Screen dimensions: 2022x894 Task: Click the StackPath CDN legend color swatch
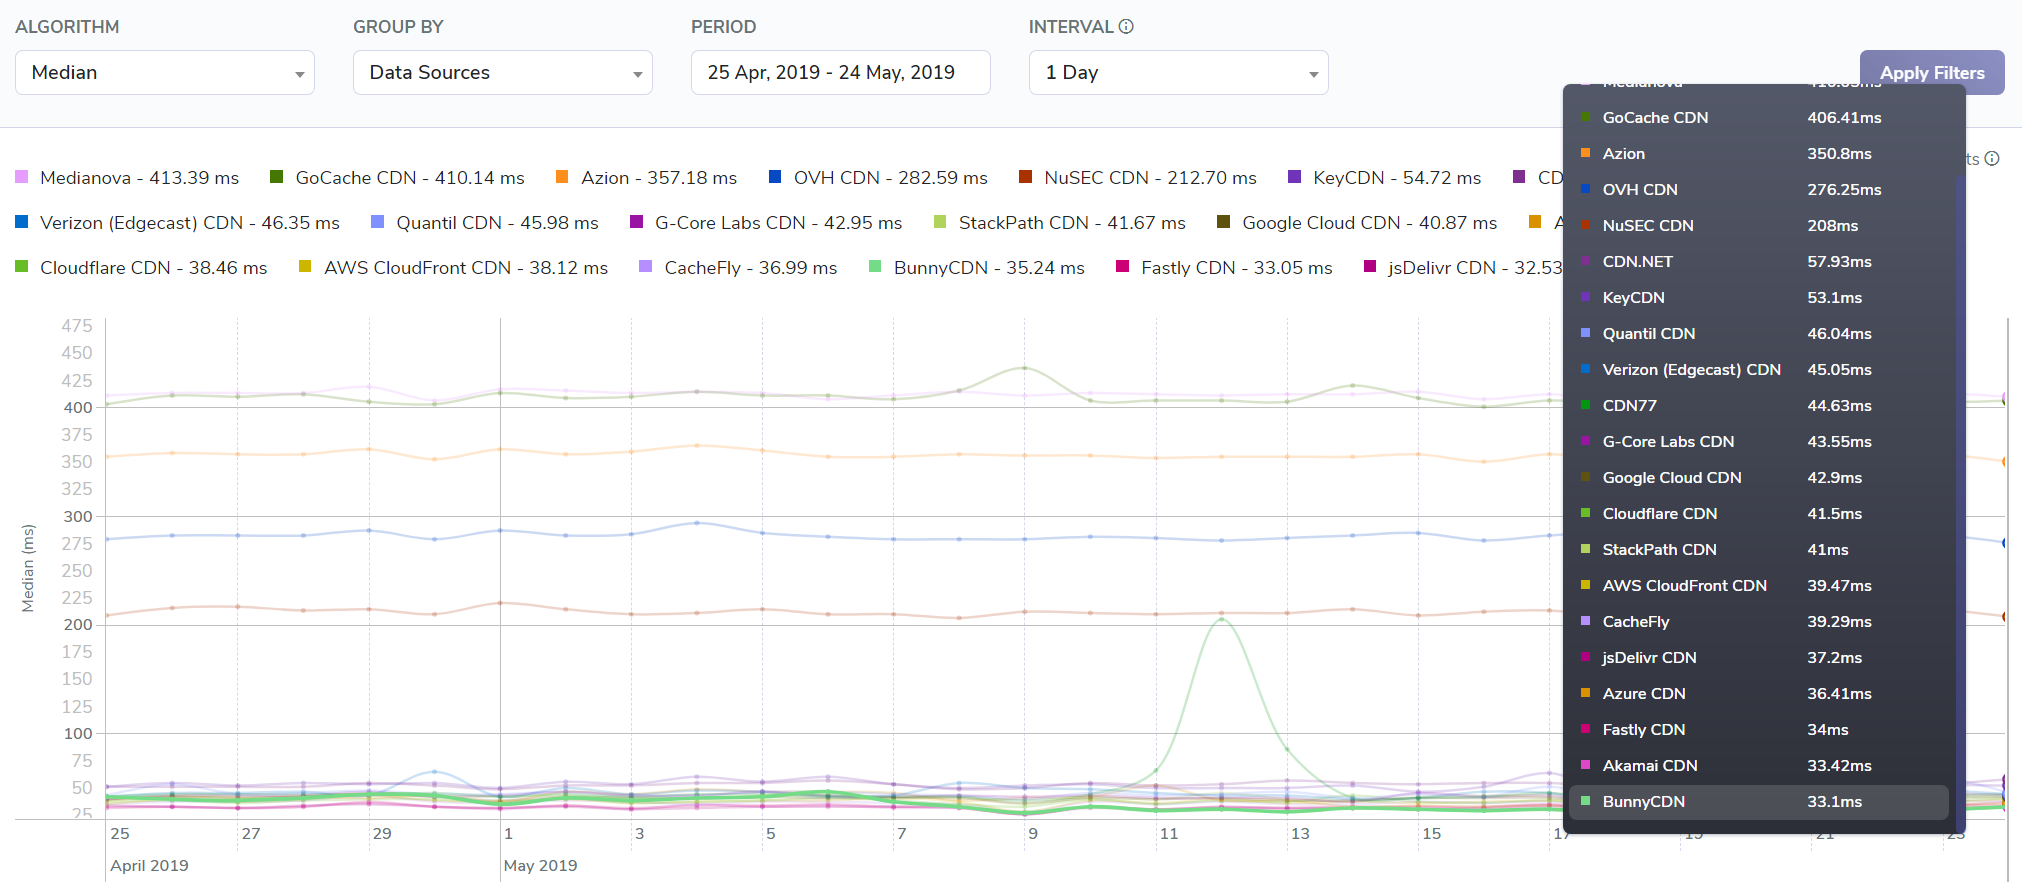pos(940,222)
